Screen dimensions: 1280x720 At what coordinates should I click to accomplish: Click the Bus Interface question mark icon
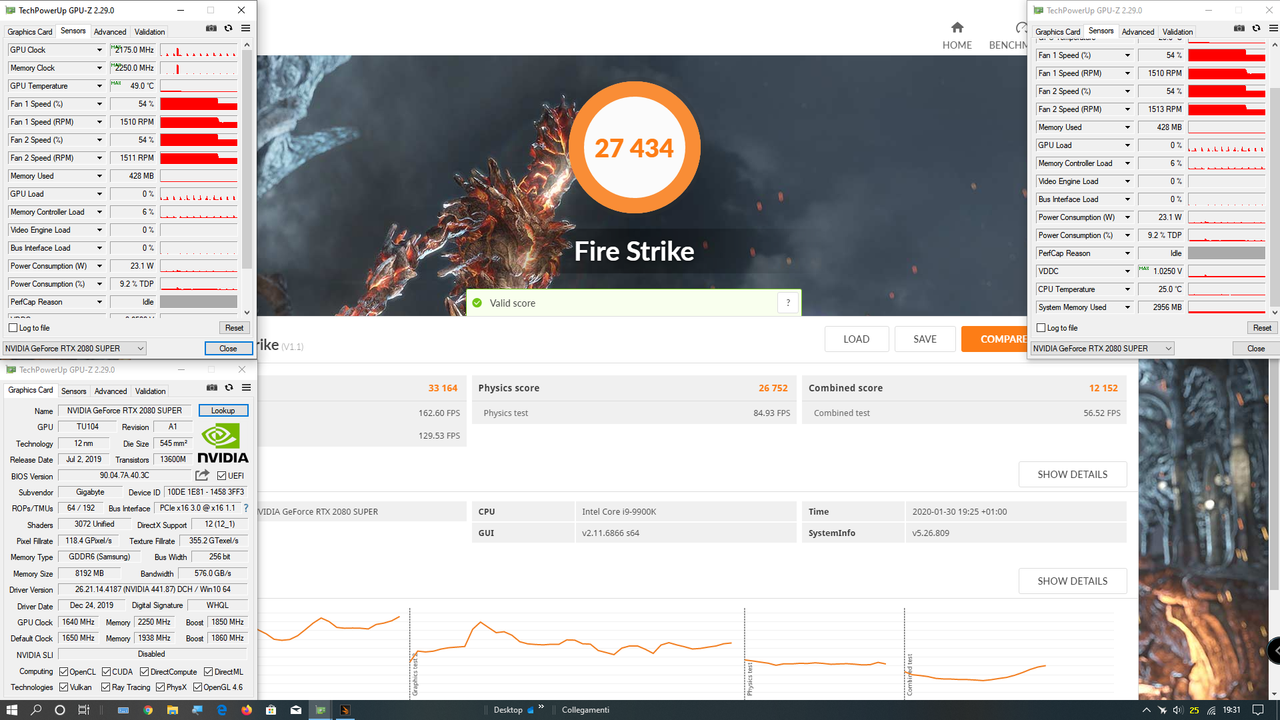[246, 508]
